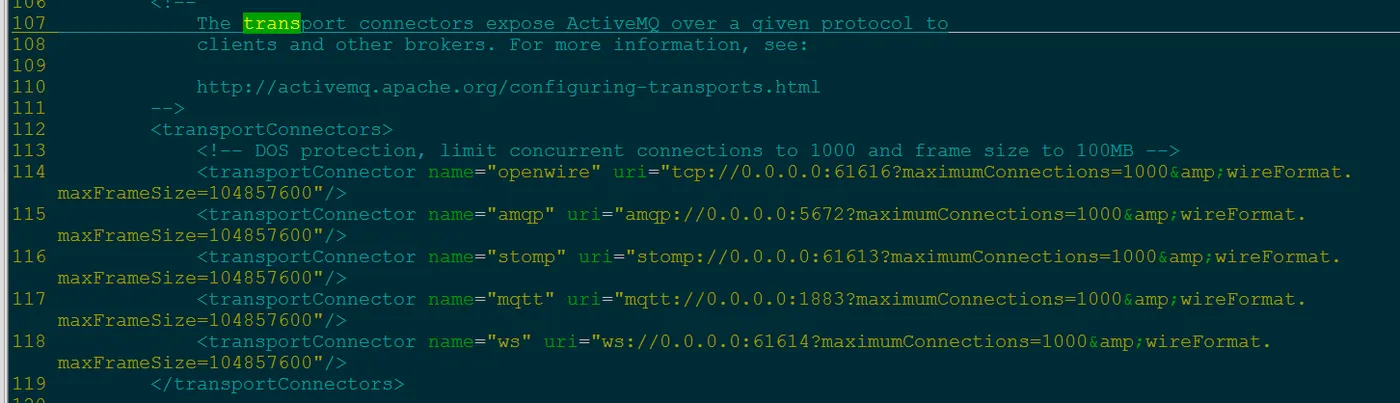
Task: Click line number 114 in gutter
Action: 29,172
